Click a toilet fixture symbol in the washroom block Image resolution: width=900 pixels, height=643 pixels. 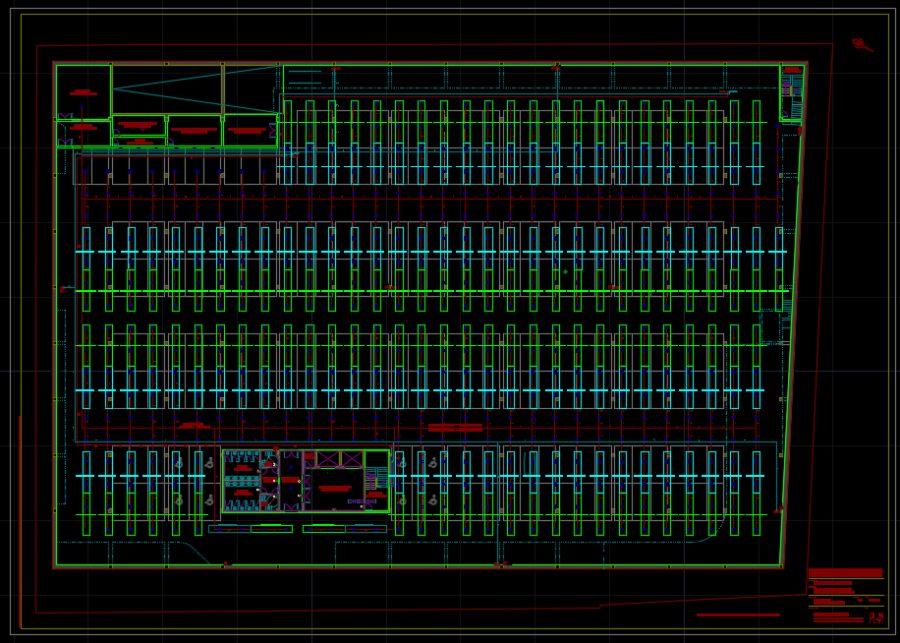237,456
